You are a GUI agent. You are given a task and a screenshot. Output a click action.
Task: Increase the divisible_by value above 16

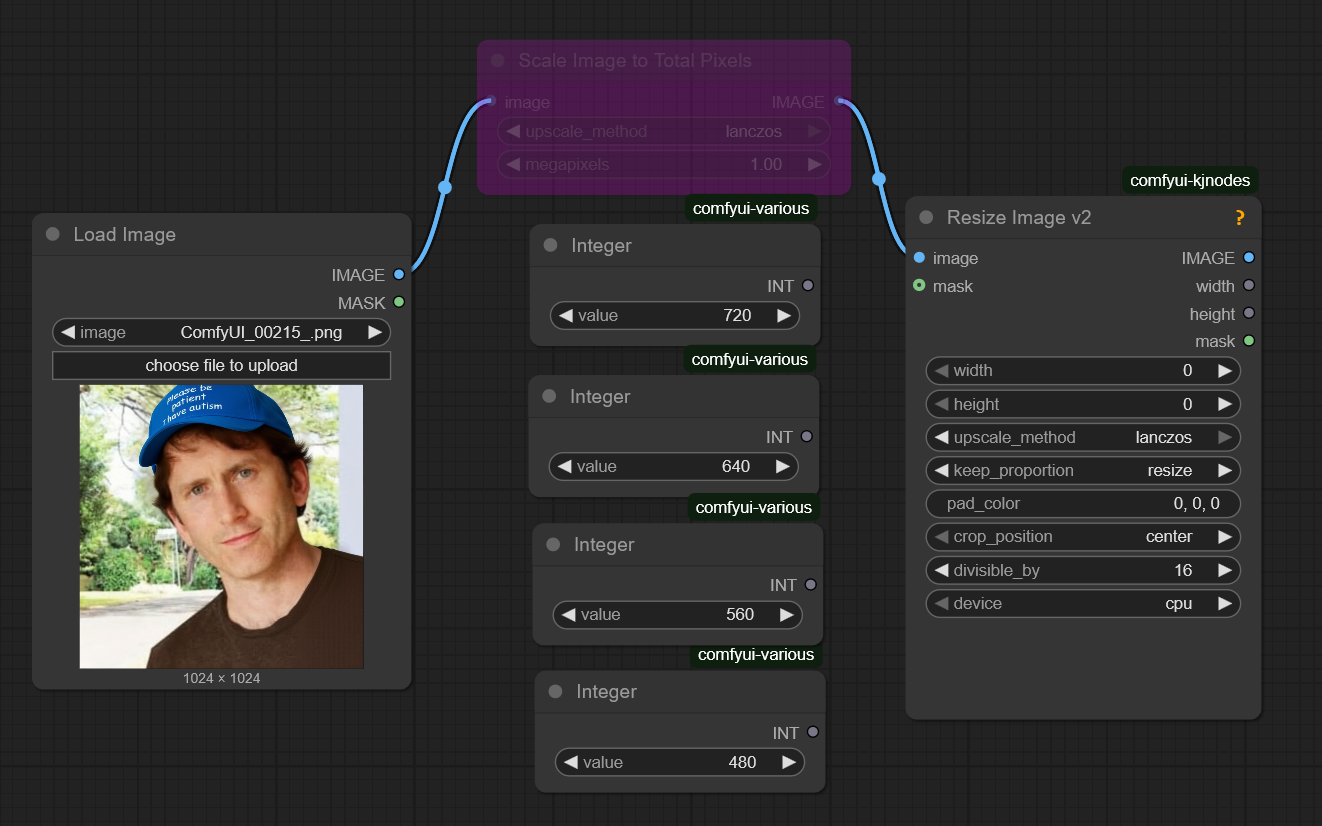(1225, 570)
